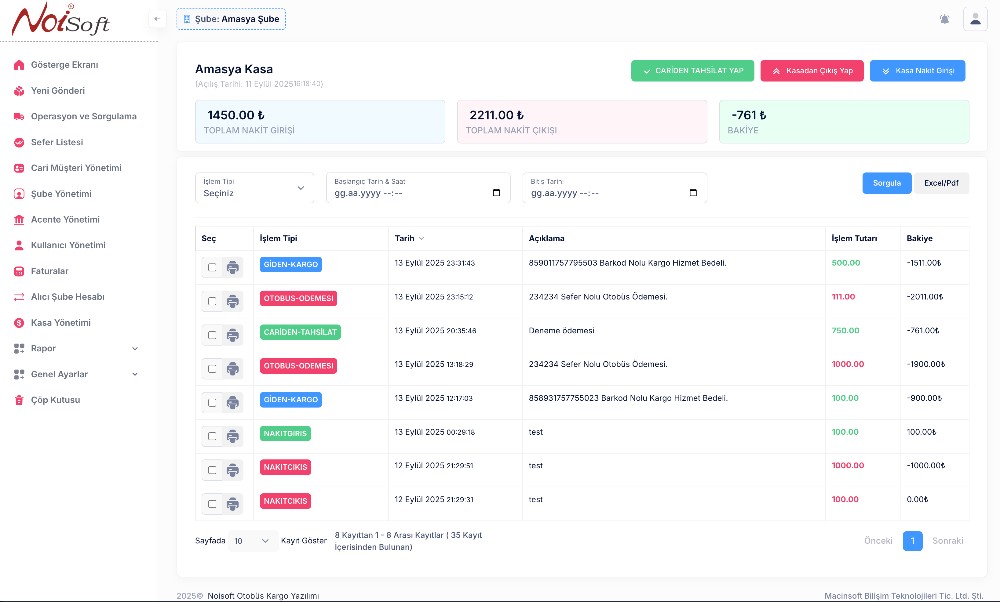Click printer icon for CARİDEN-TAHSİLAT row
This screenshot has height=602, width=1000.
(x=233, y=335)
